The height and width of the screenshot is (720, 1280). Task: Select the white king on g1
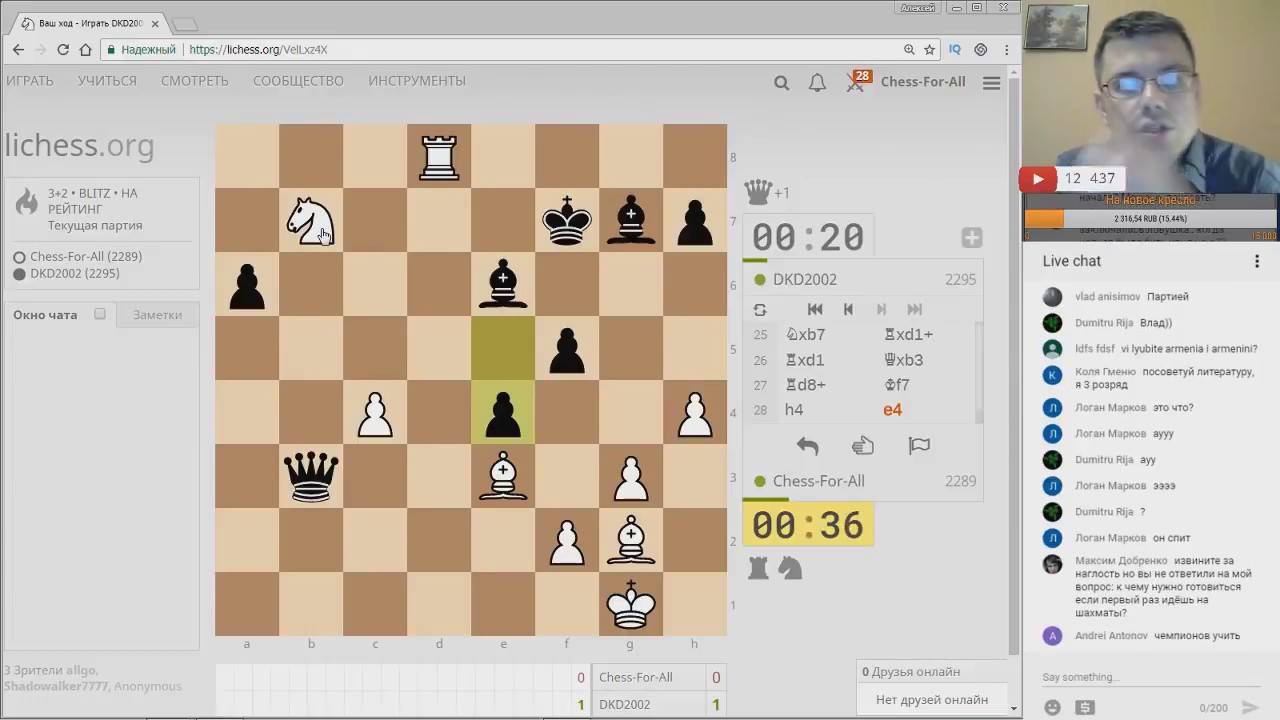tap(631, 604)
